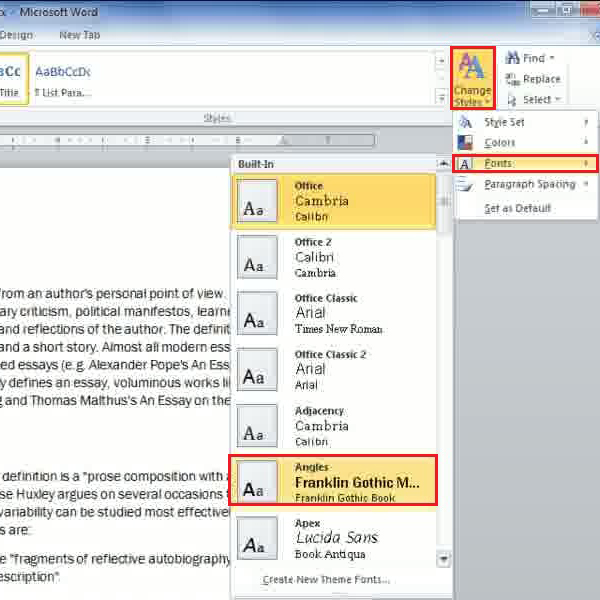Click the Built-In section header
600x600 pixels.
[x=256, y=164]
